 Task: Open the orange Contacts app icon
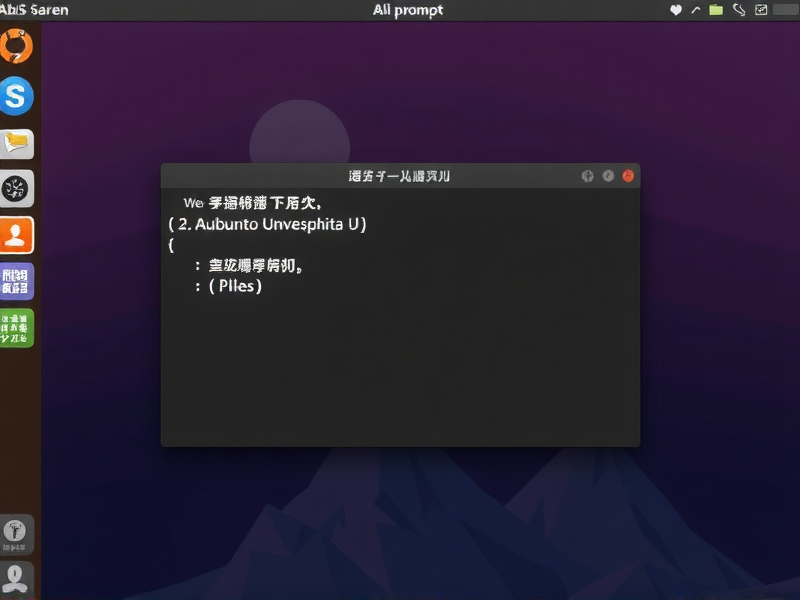click(17, 234)
